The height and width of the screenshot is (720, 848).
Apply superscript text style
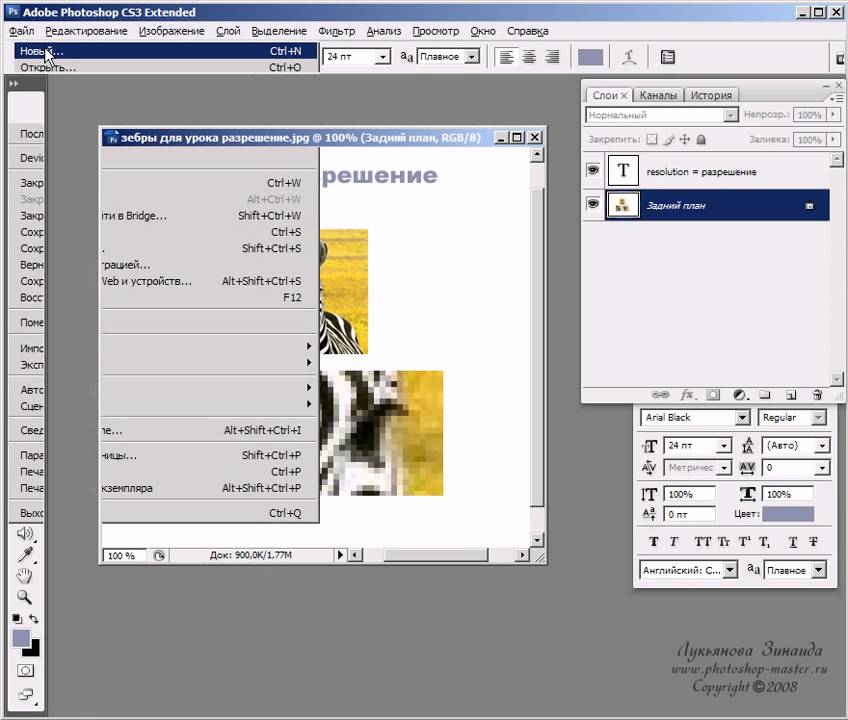[x=744, y=541]
